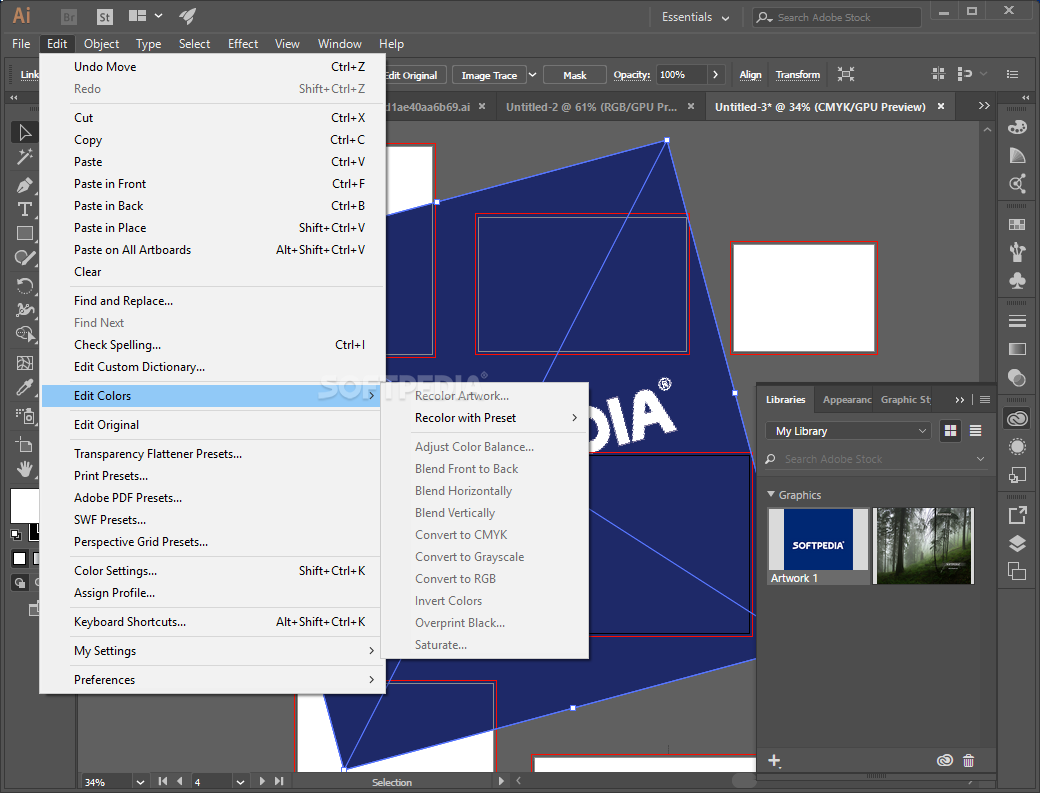
Task: Click the Opacity 100% value field
Action: (681, 75)
